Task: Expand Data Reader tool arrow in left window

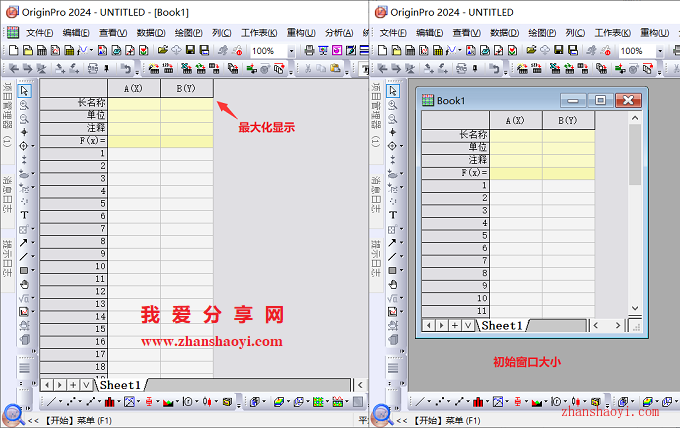Action: coord(33,146)
